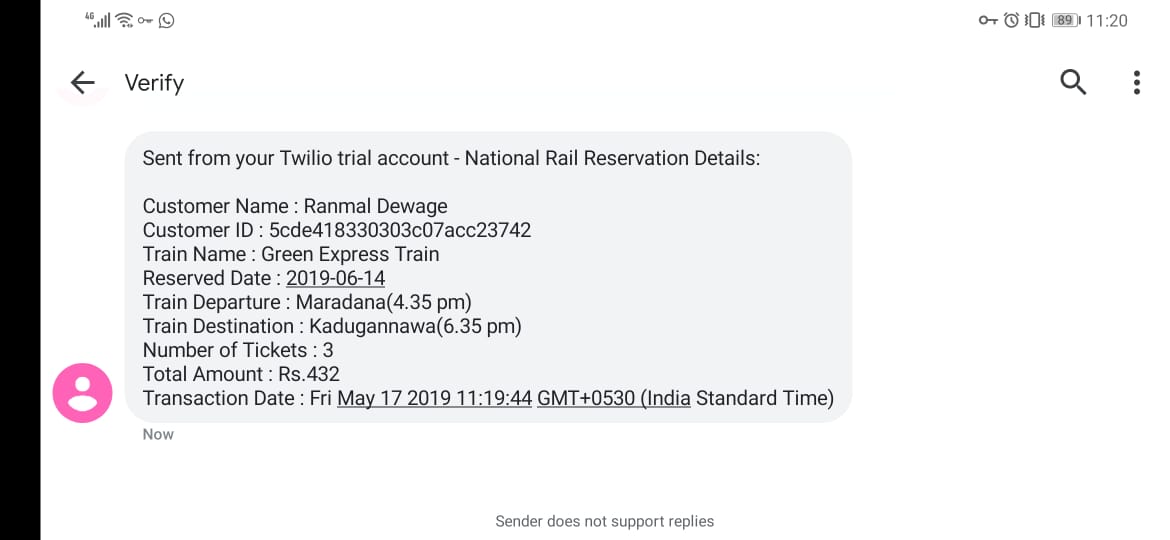Tap the GMT+0530 (India underlined link

613,398
